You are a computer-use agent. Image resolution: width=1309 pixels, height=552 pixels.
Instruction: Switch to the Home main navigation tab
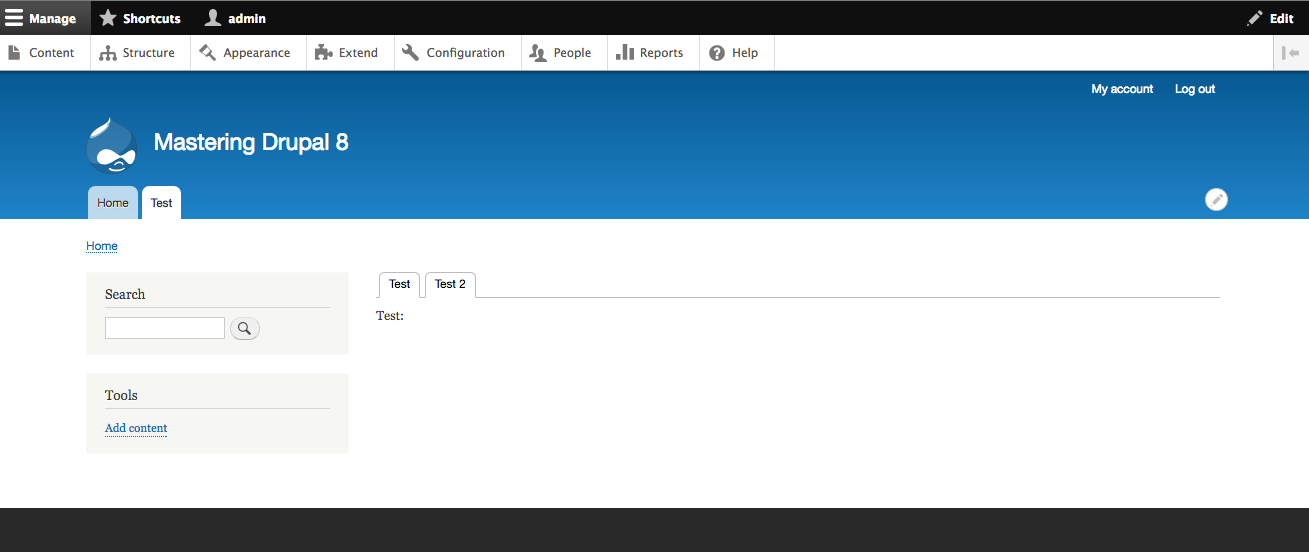[113, 203]
